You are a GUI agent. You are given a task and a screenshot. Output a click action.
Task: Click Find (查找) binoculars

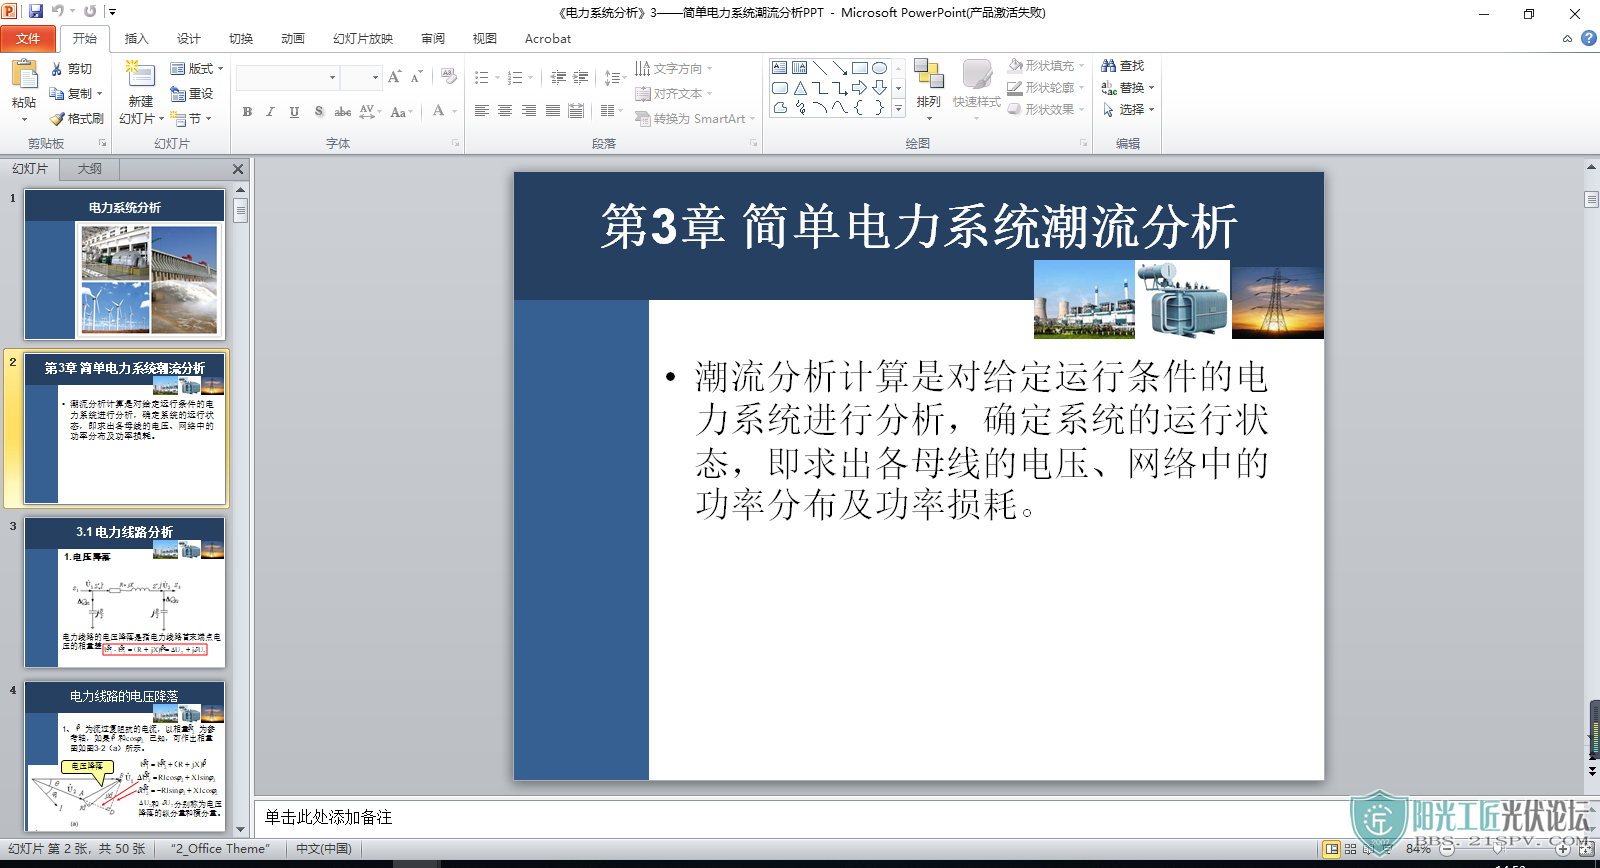[x=1122, y=65]
